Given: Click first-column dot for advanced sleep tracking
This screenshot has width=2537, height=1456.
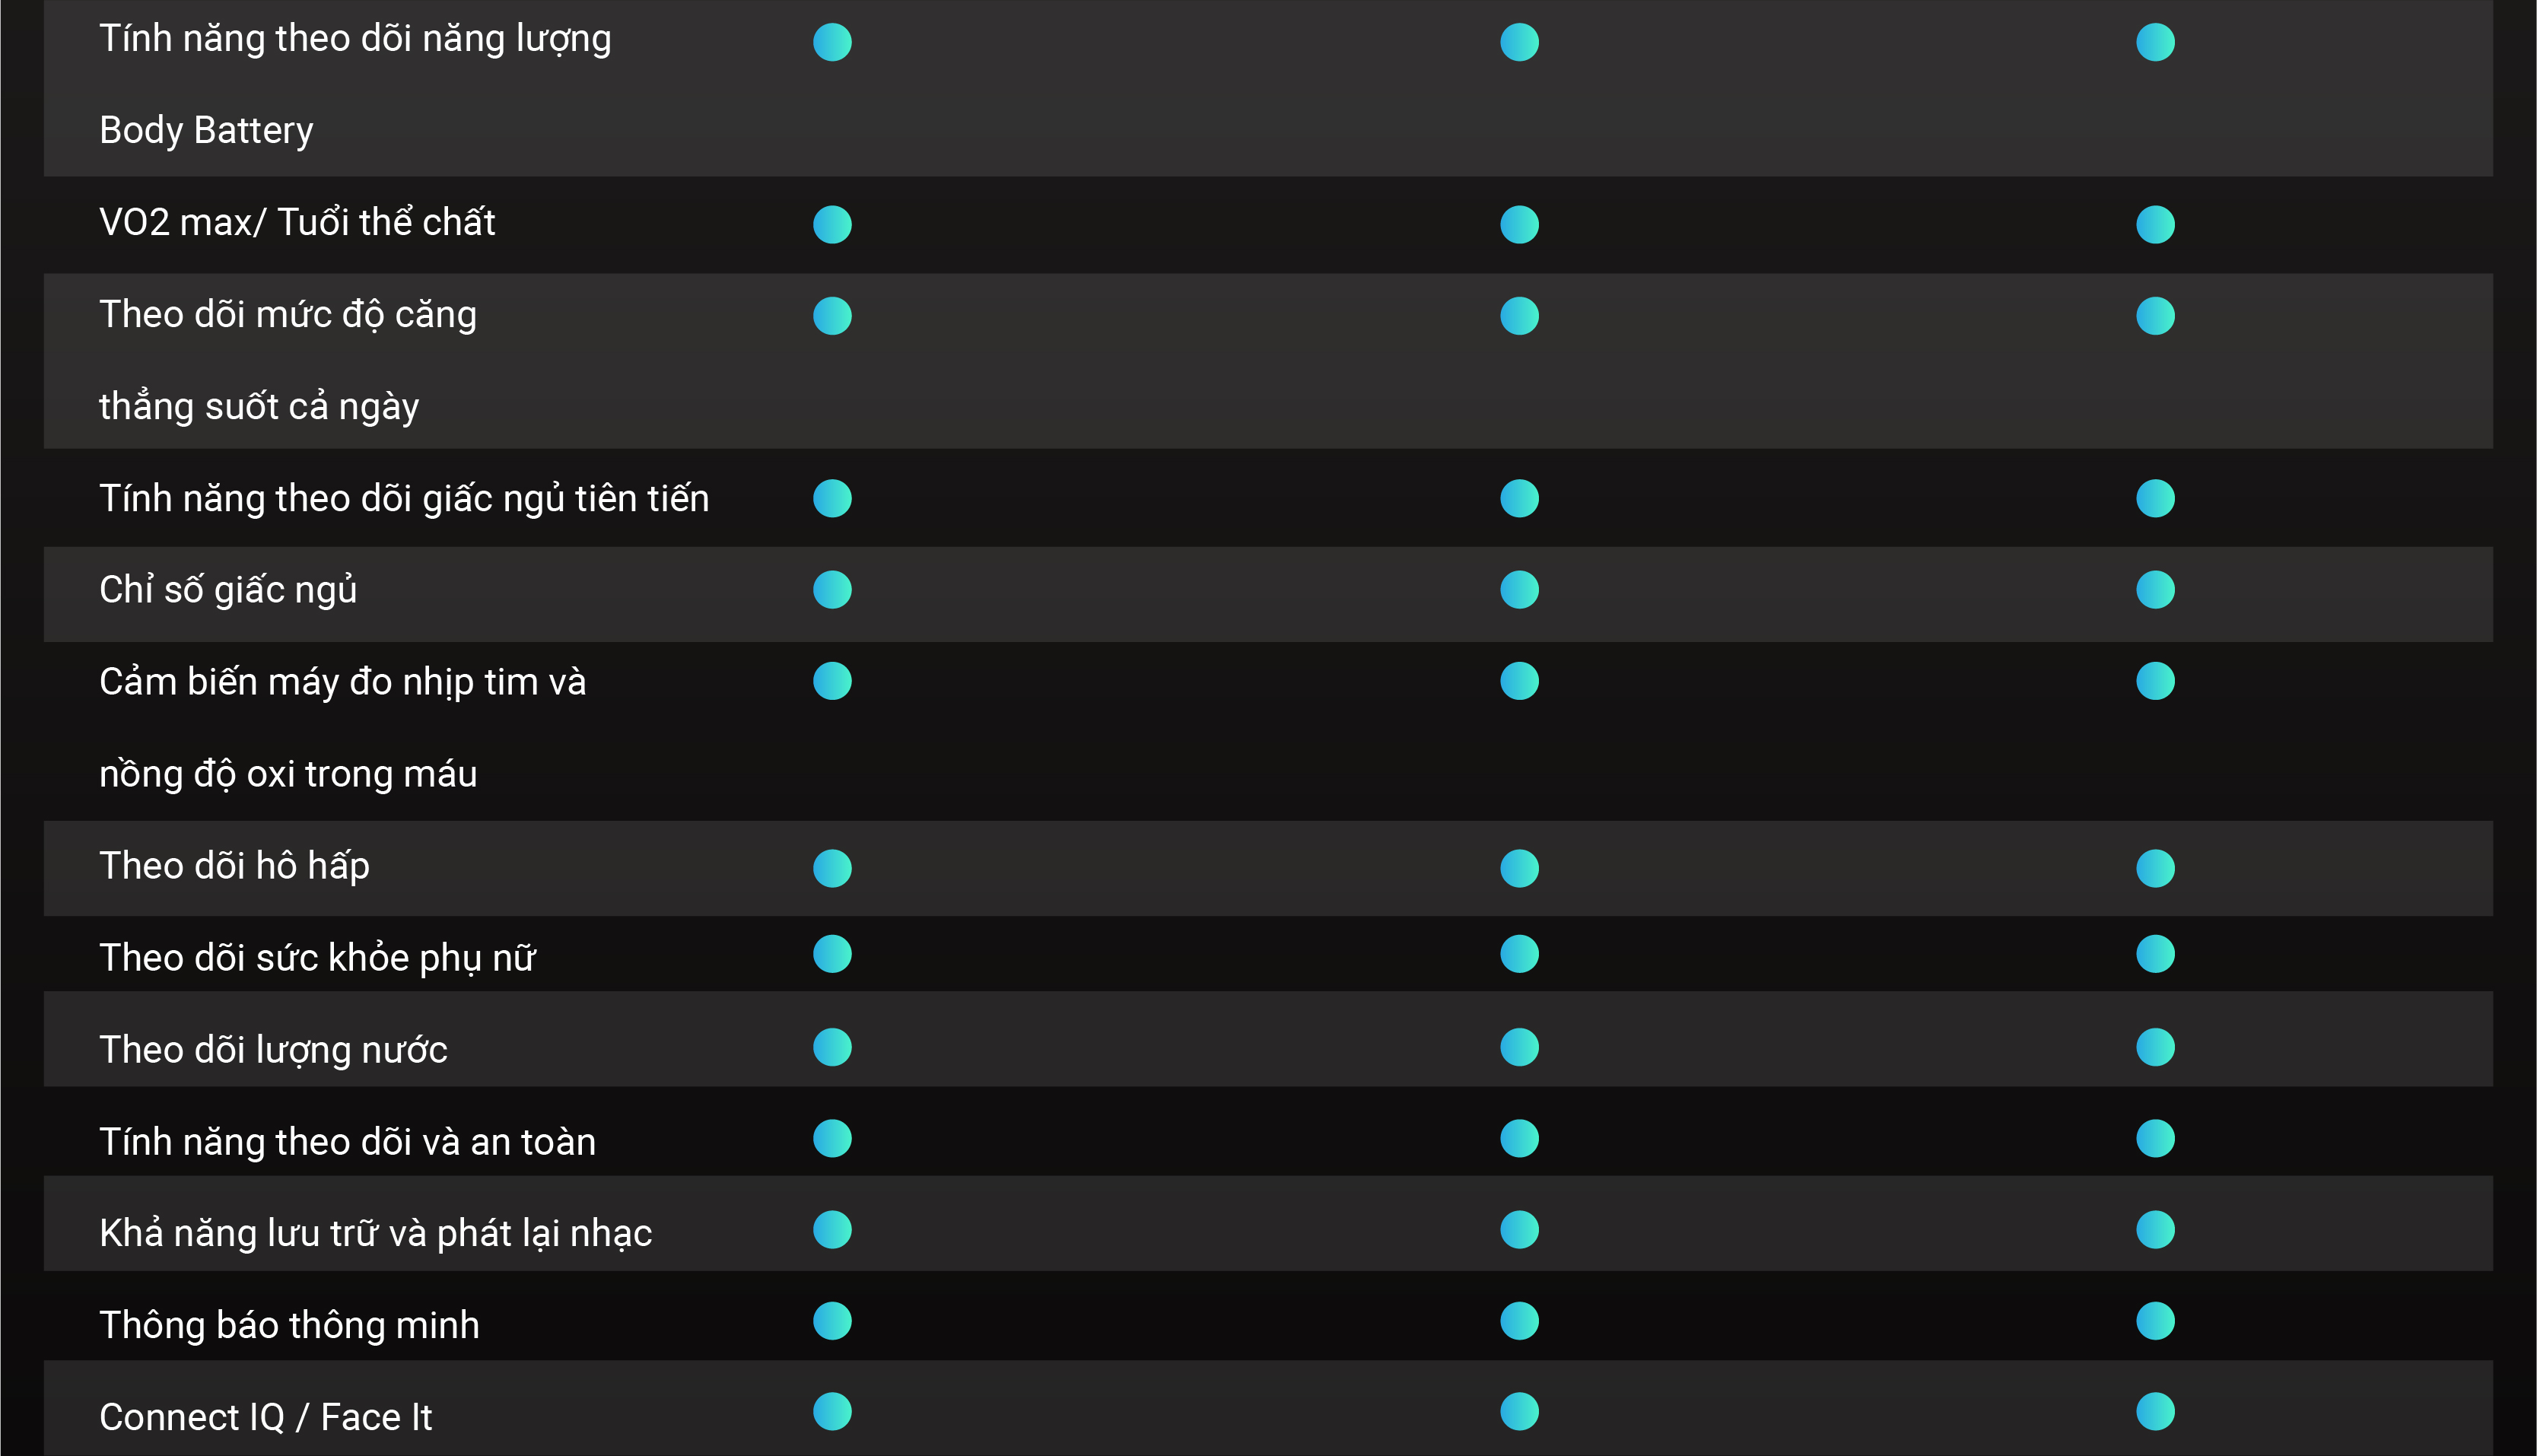Looking at the screenshot, I should (832, 498).
